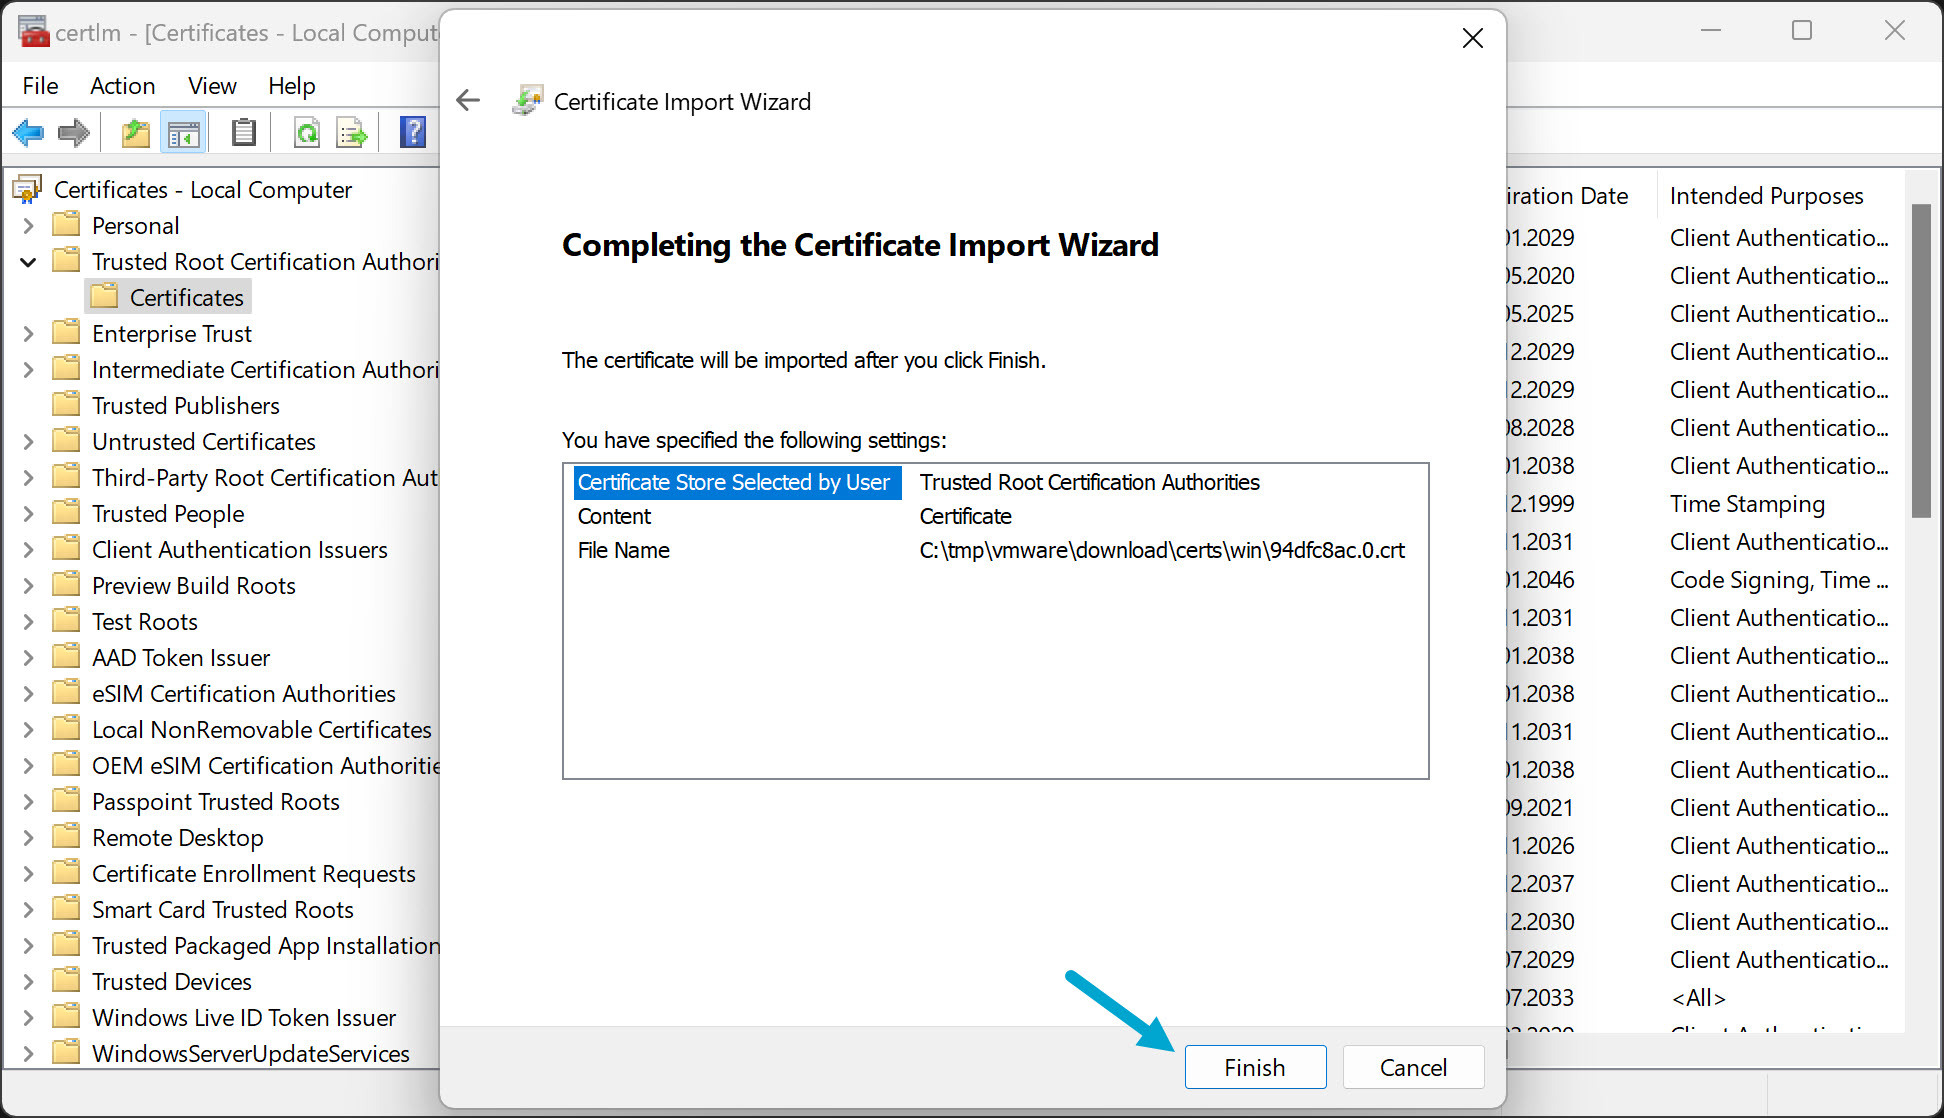Click the wizard's back arrow
The width and height of the screenshot is (1944, 1118).
pyautogui.click(x=467, y=100)
